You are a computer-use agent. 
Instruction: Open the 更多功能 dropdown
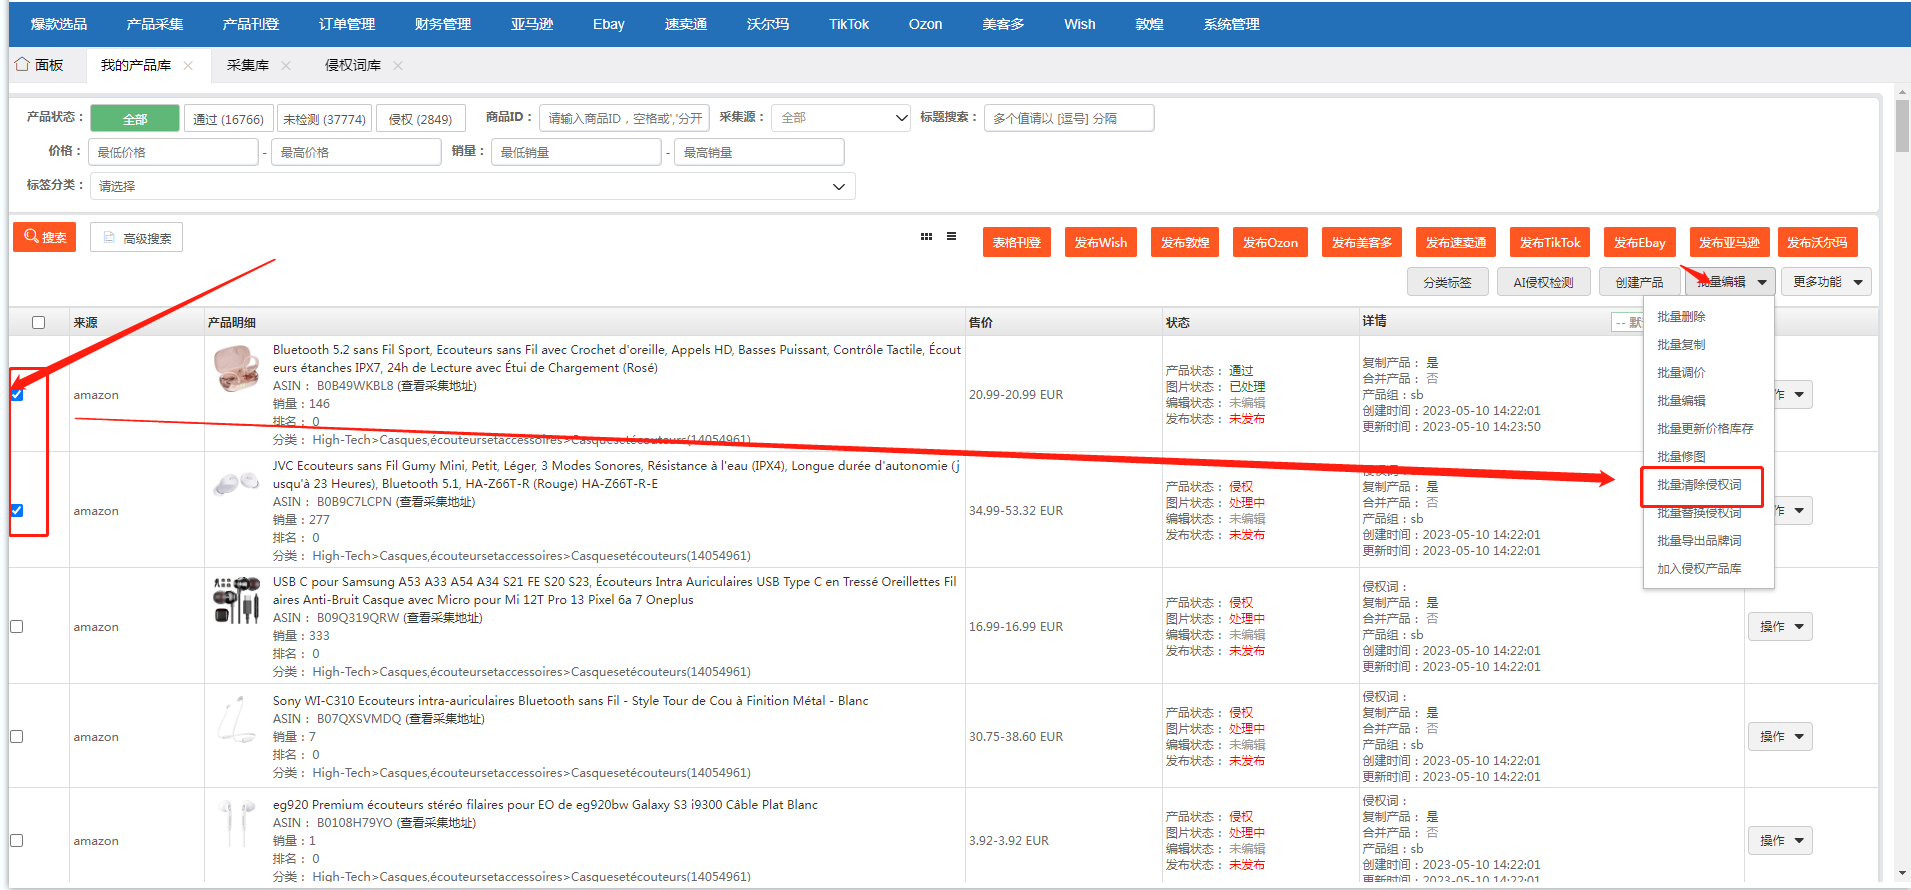click(1825, 282)
